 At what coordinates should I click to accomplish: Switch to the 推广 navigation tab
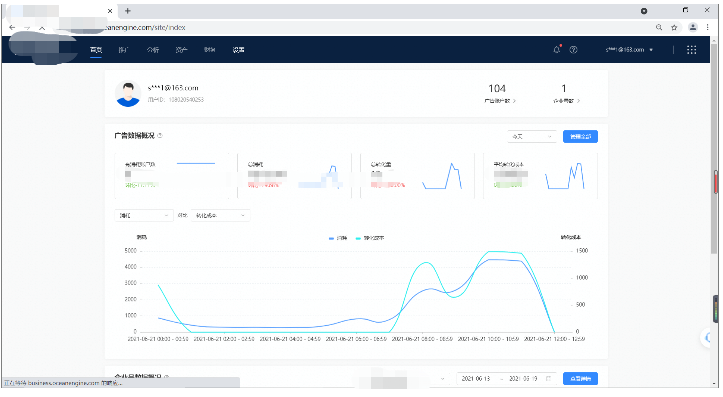coord(123,50)
